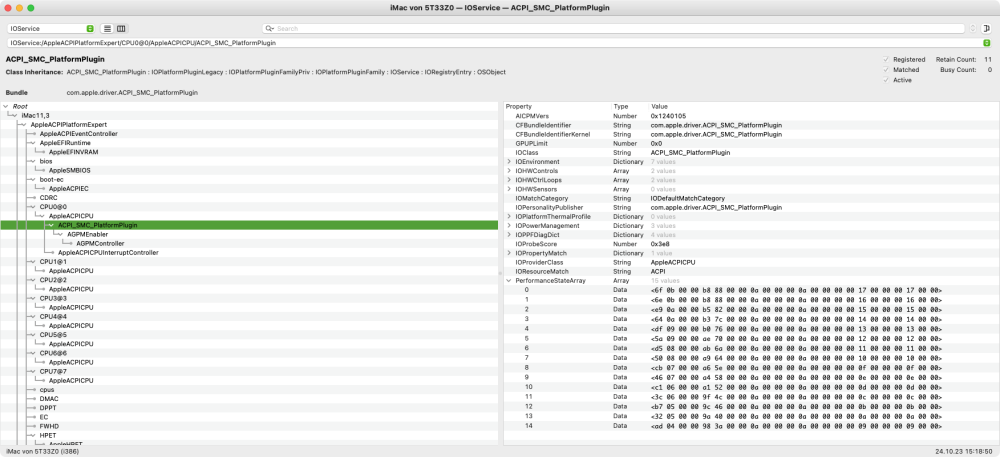Click into the Search field
Screen dimensions: 1000x457
pyautogui.click(x=614, y=29)
